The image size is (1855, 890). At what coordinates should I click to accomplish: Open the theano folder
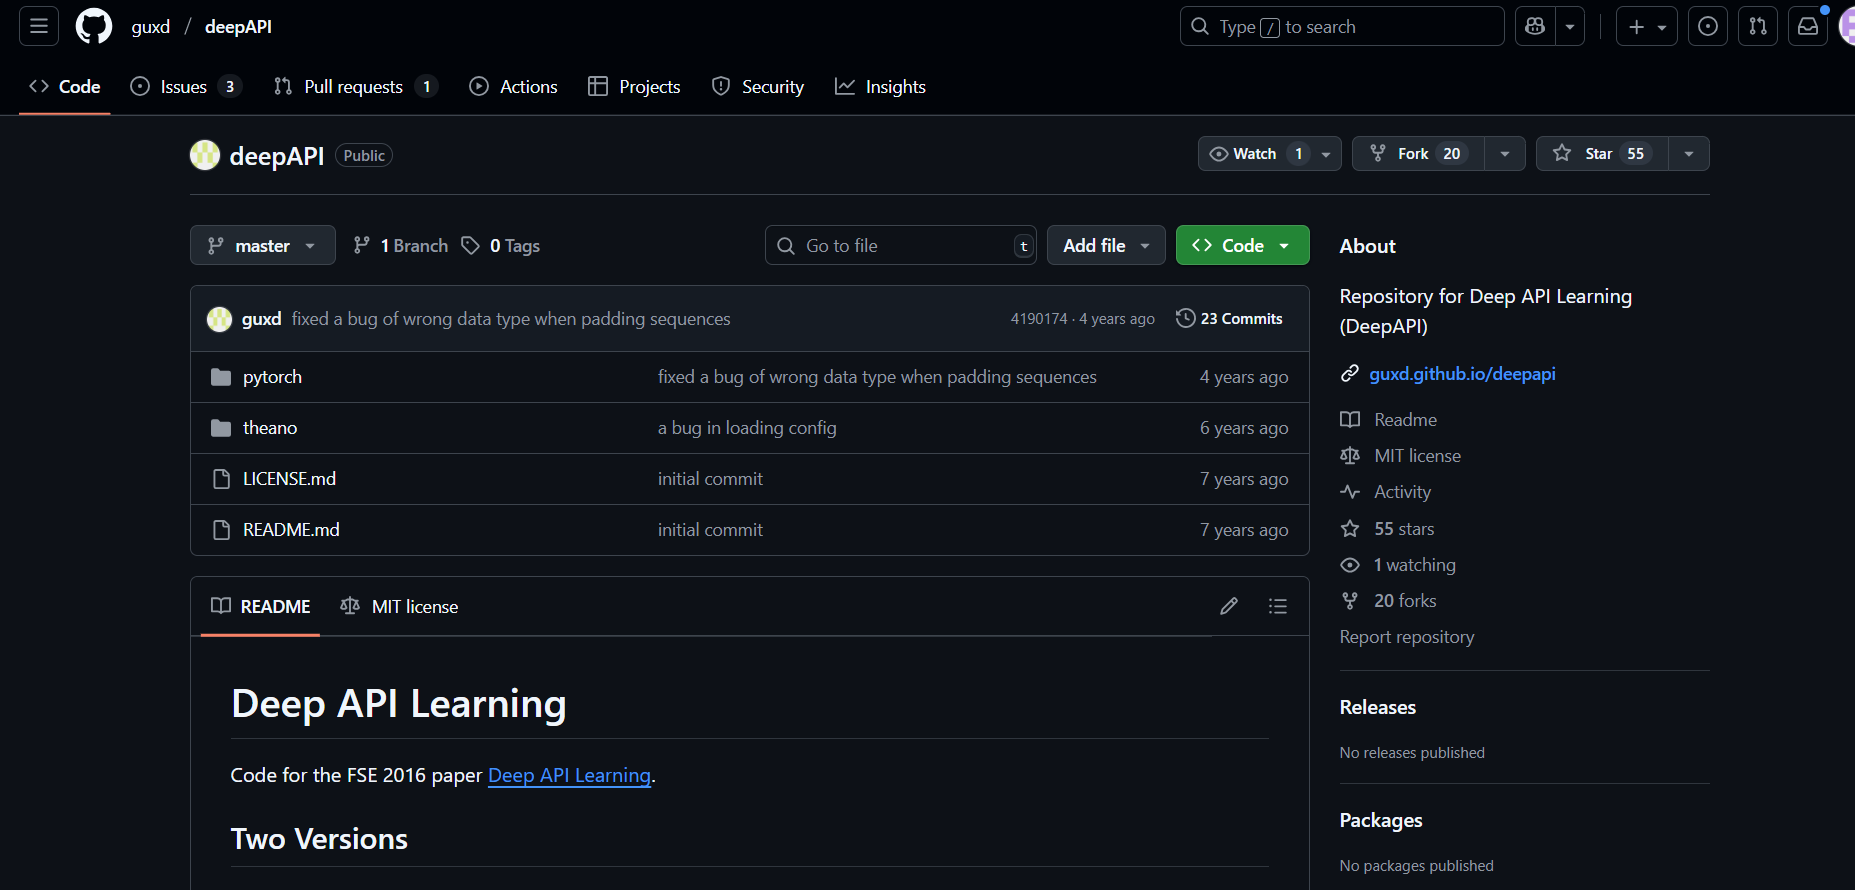270,428
